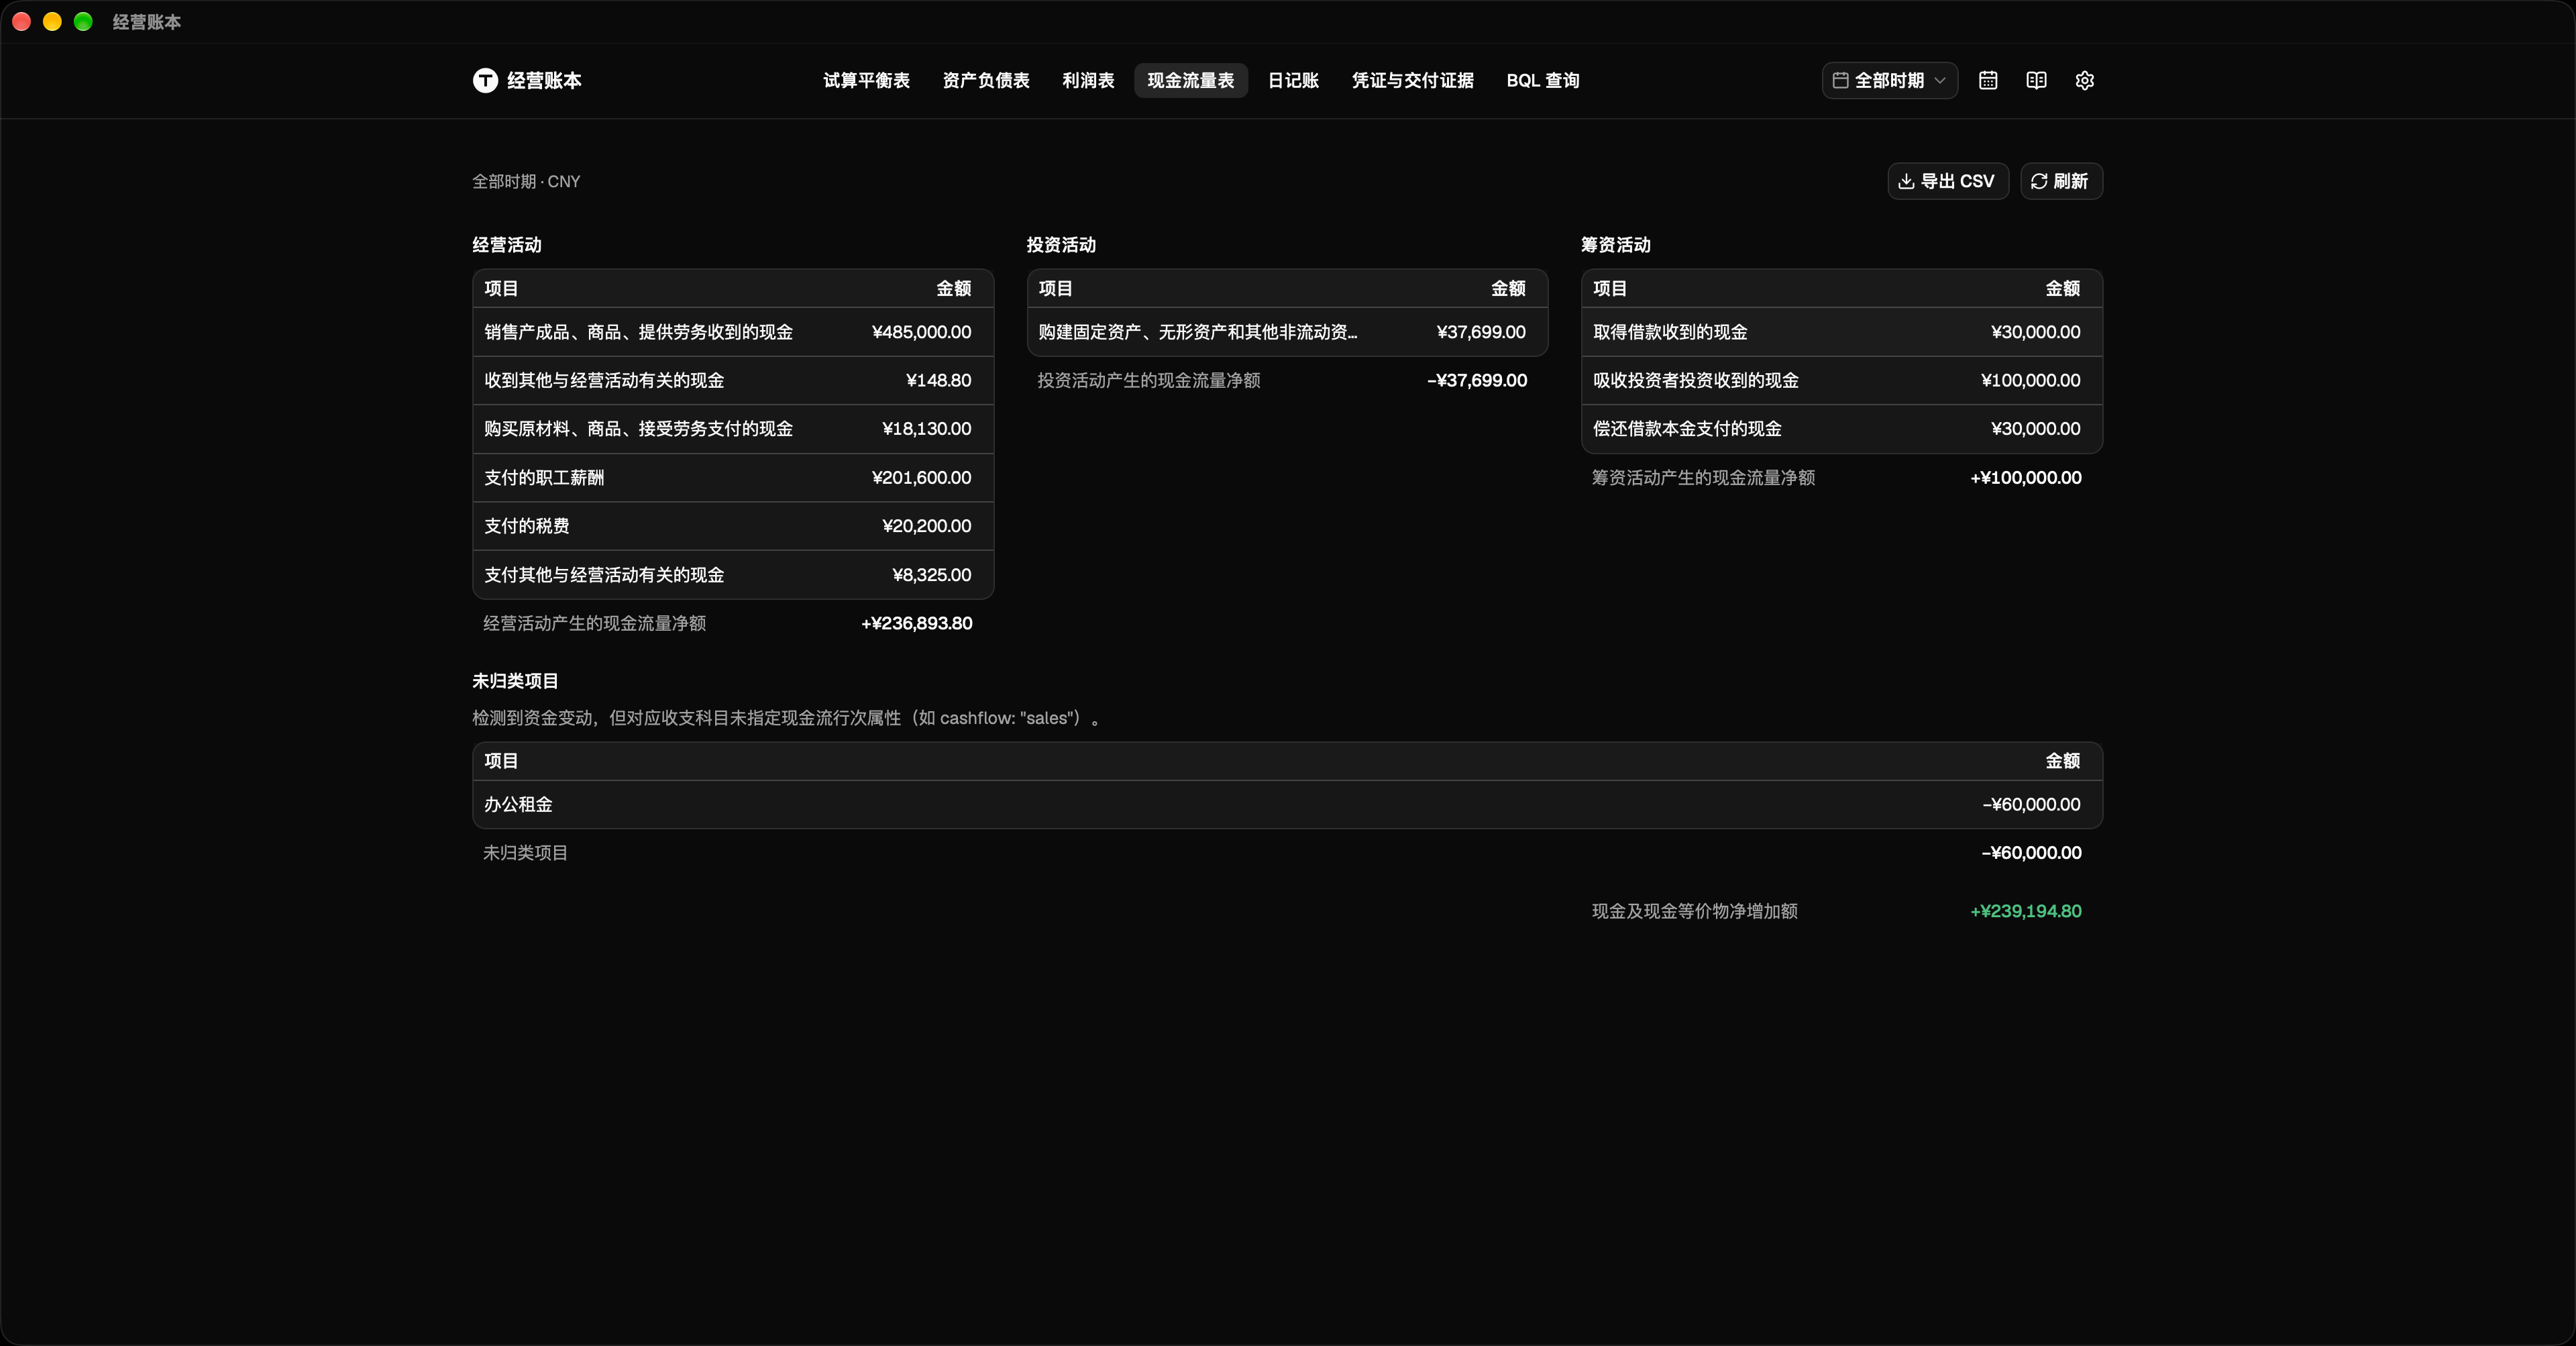Select the 现金流量表 tab
Screen dimensions: 2576x1346
1190,80
